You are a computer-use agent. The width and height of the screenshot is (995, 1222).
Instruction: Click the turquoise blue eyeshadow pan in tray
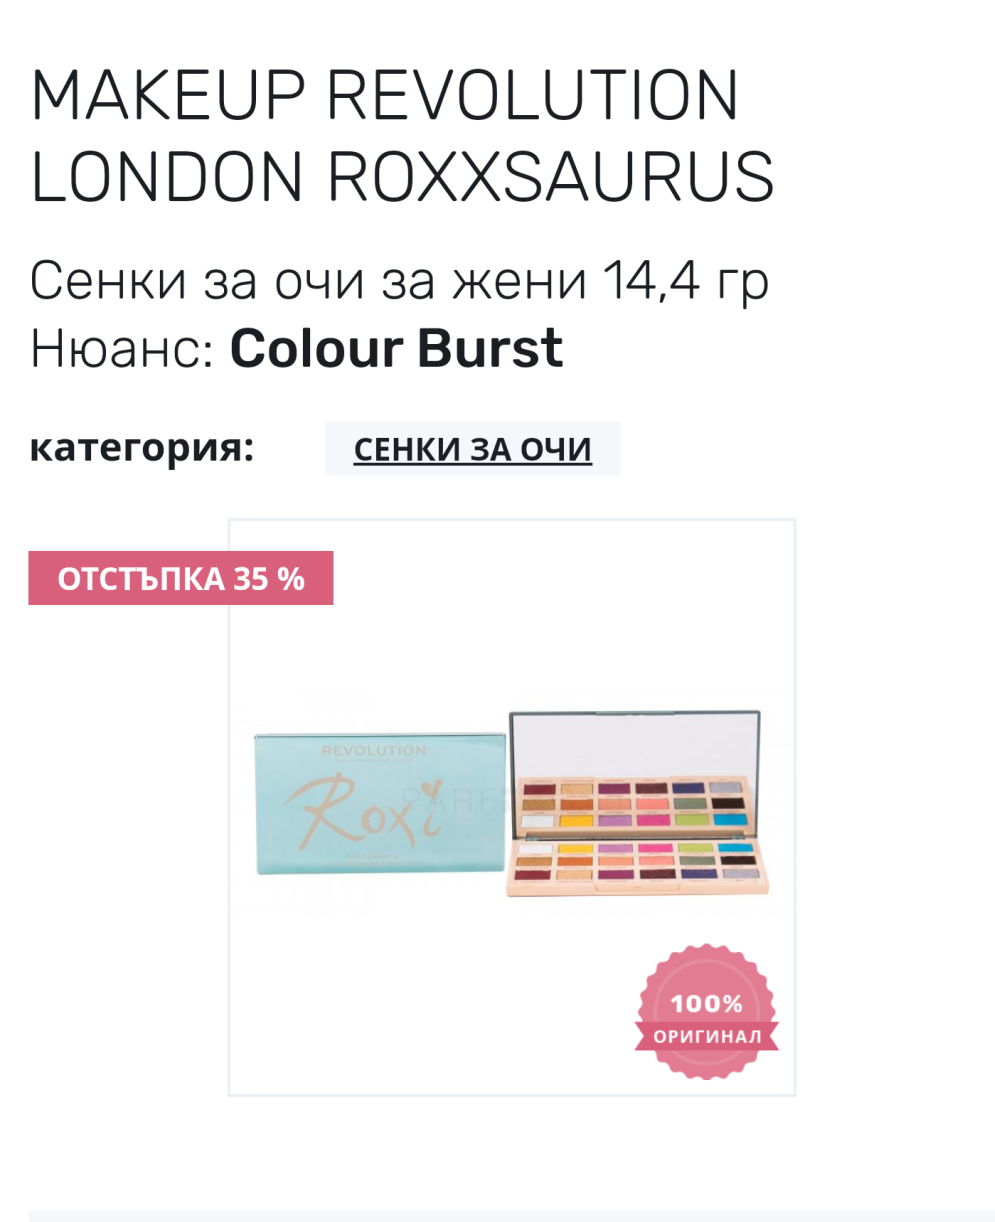pos(735,848)
